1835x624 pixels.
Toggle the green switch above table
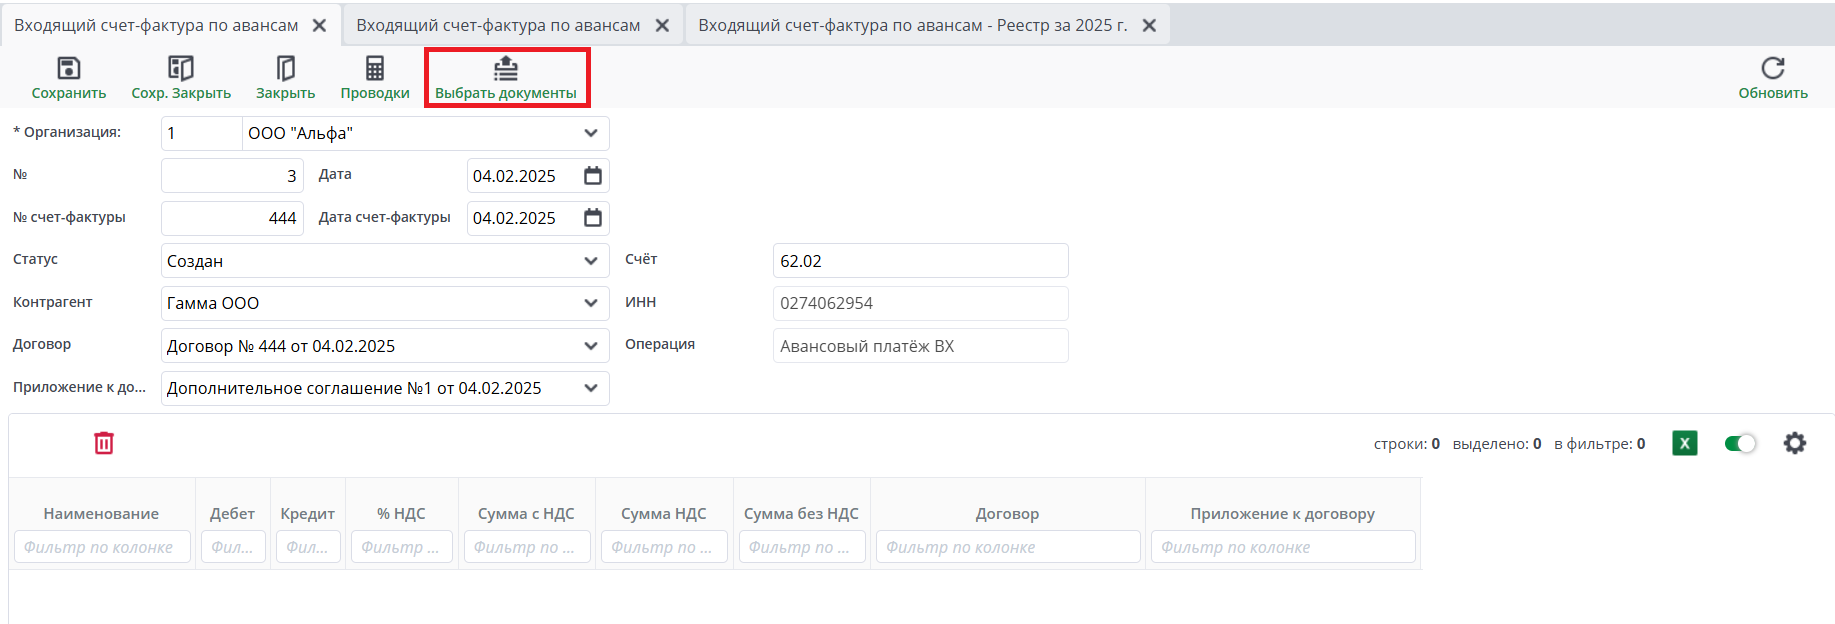[1740, 443]
